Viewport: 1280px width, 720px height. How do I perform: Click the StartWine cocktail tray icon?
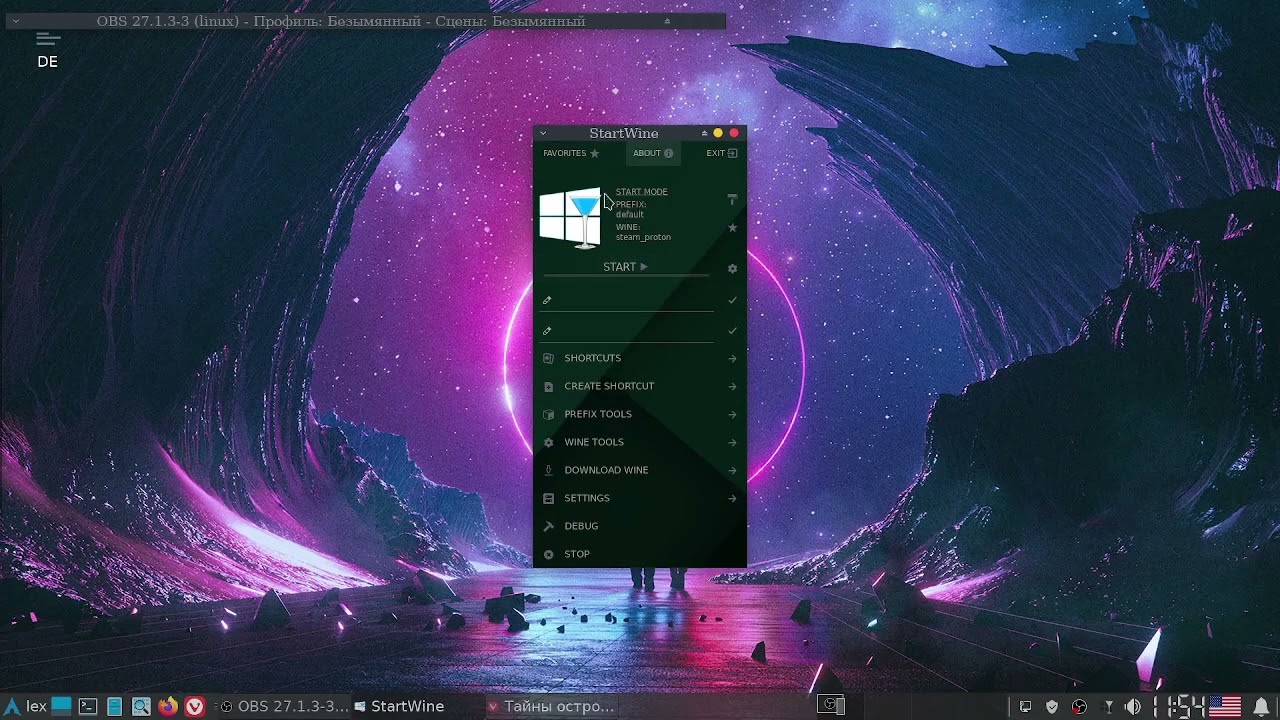[x=1108, y=707]
